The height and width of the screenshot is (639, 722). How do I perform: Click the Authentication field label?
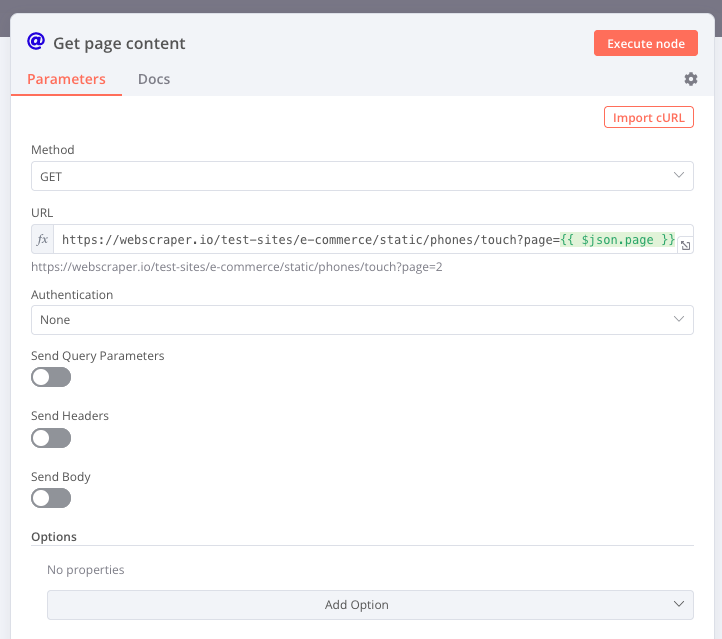(72, 295)
